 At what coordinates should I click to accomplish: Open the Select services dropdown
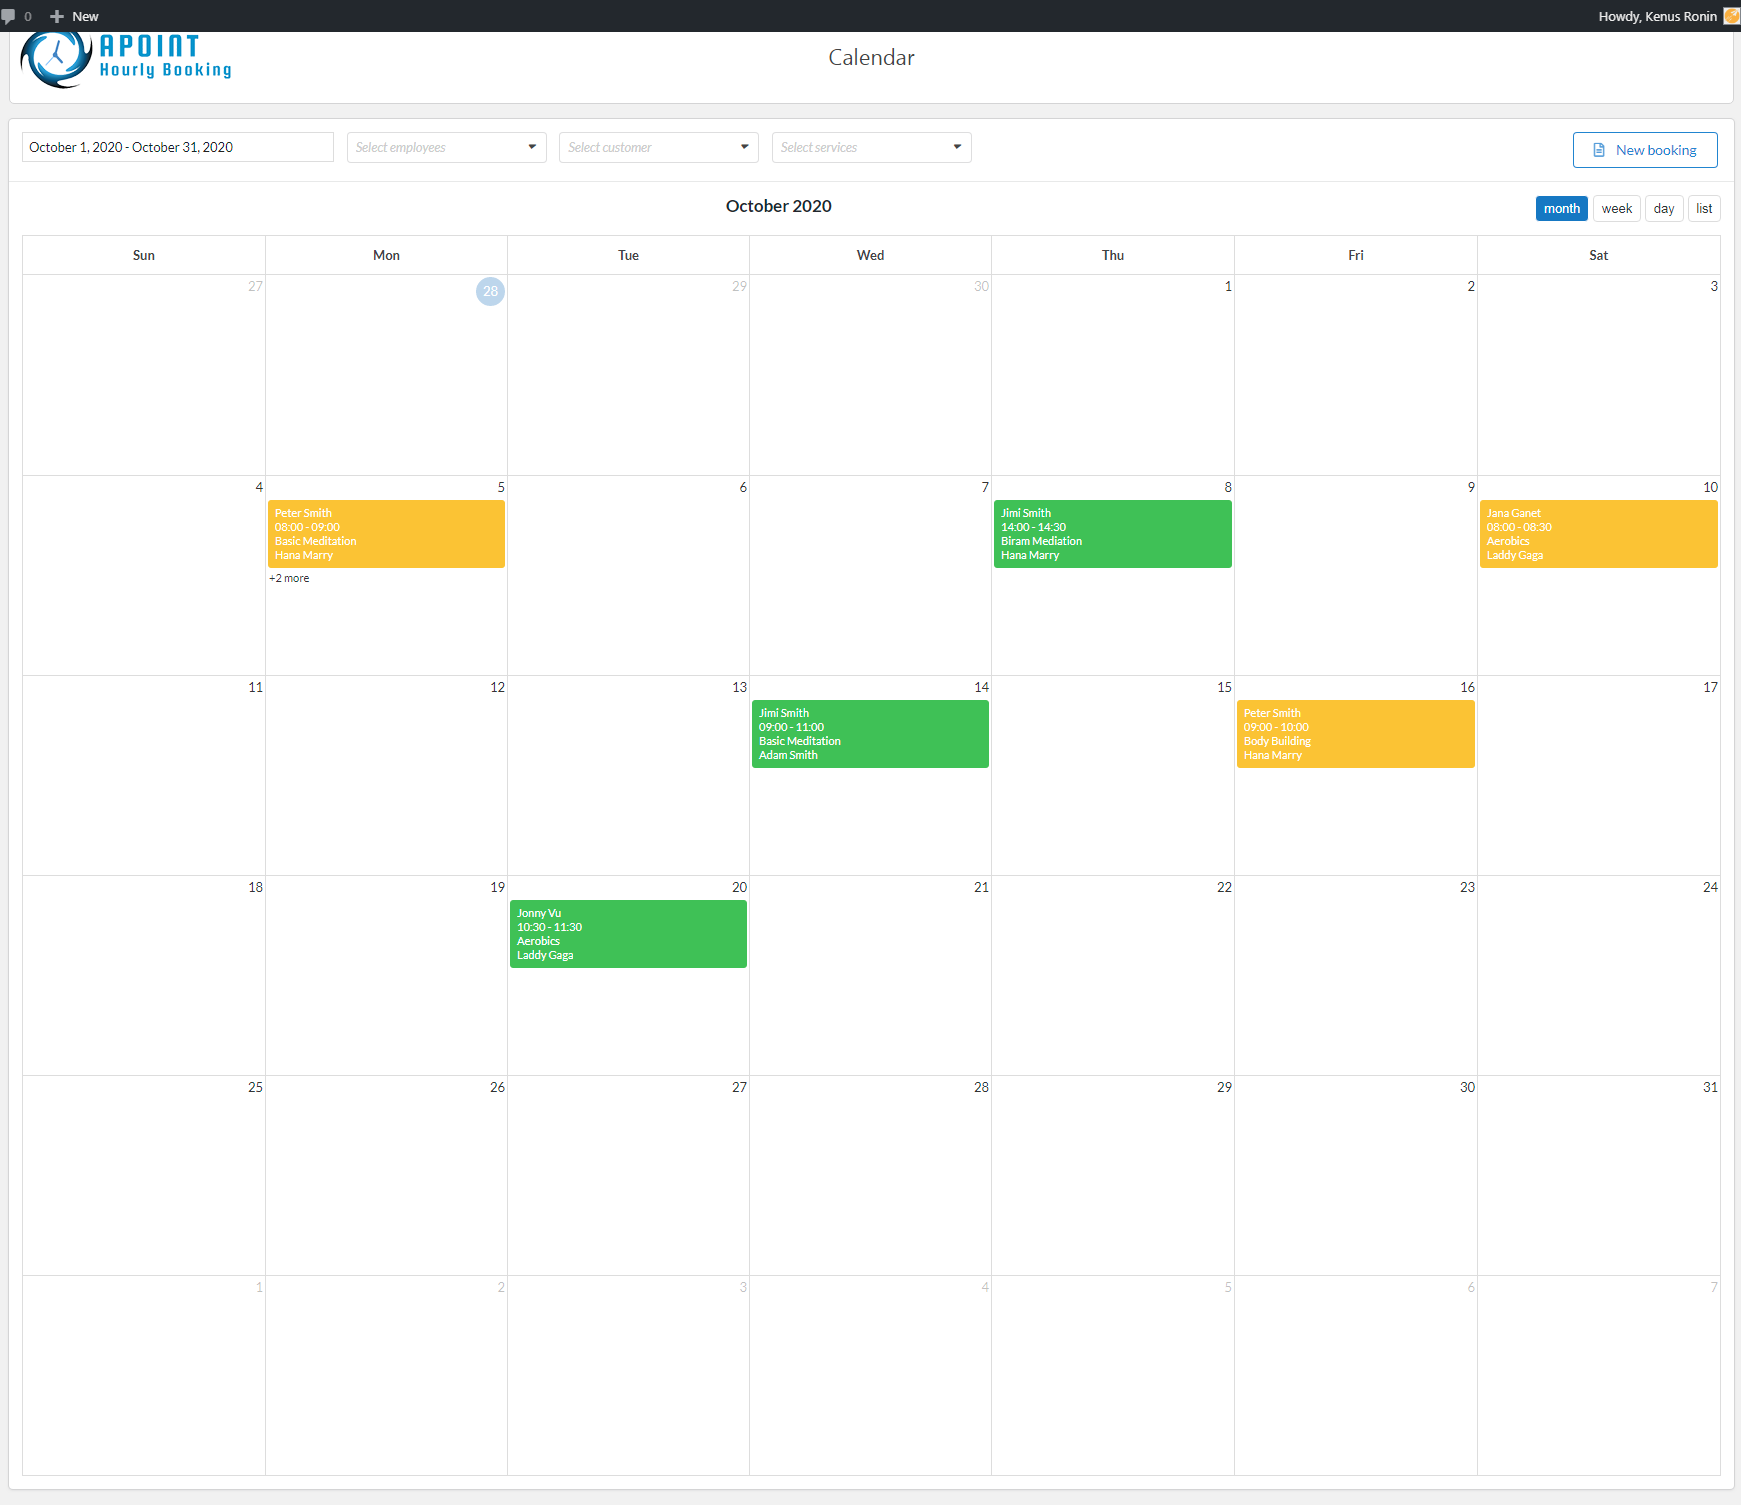871,147
